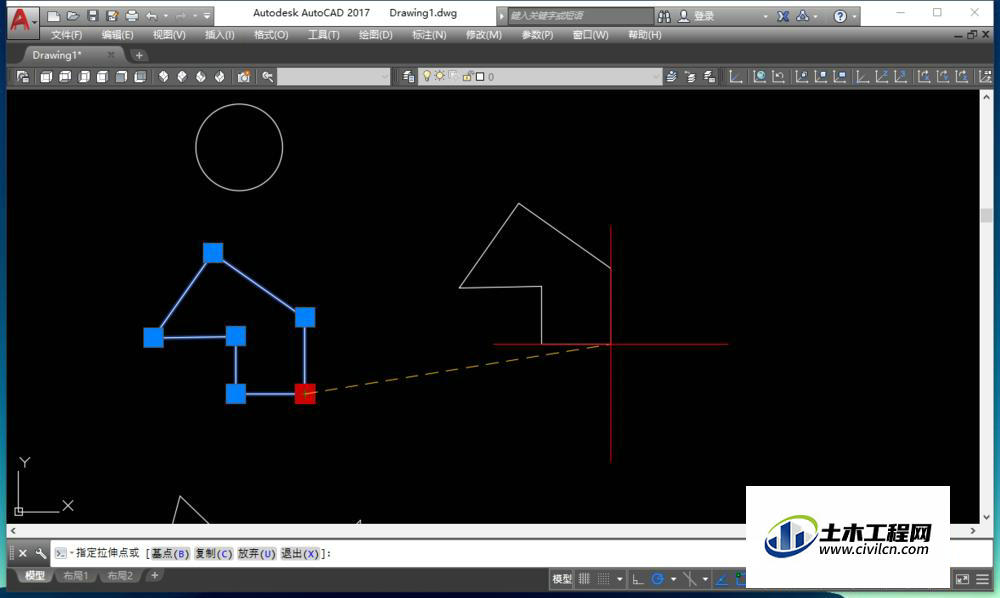
Task: Click the Autodesk Exchange X icon
Action: 783,16
